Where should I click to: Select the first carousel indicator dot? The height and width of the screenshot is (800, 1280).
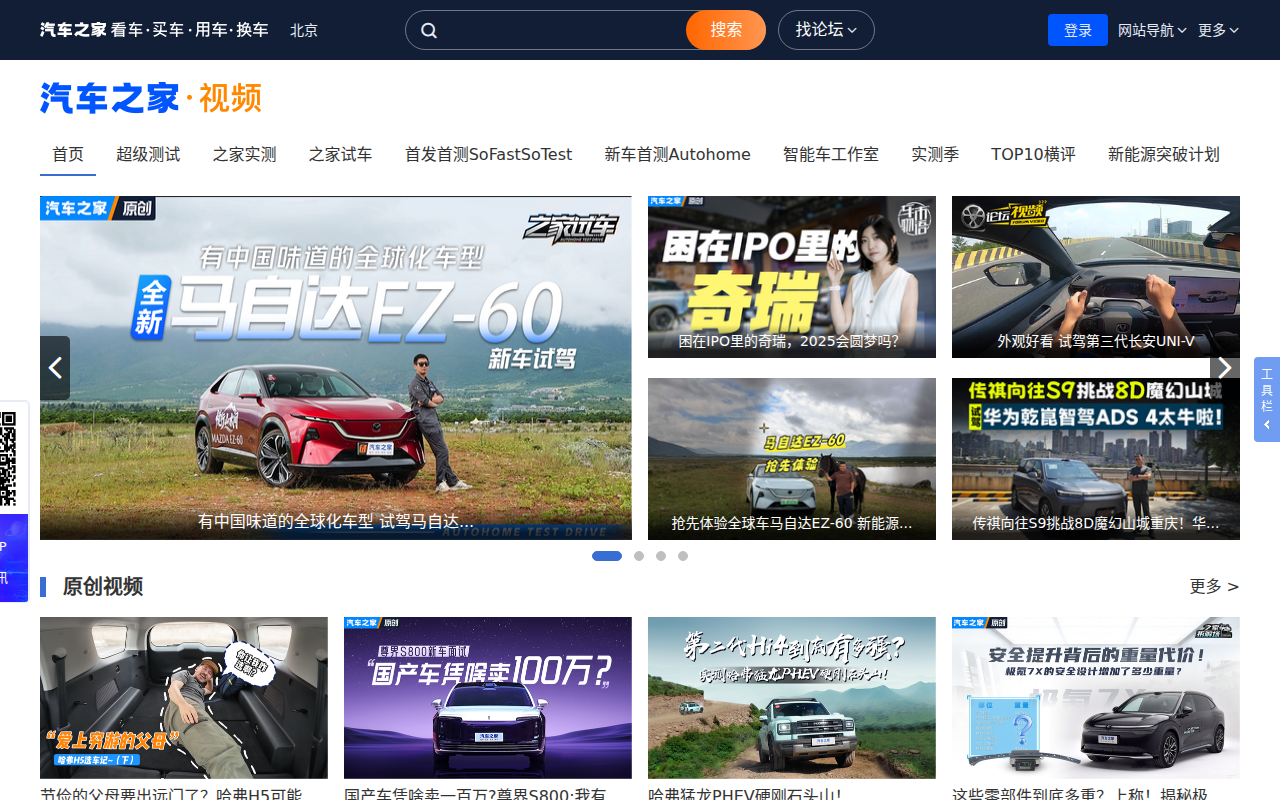click(x=607, y=556)
